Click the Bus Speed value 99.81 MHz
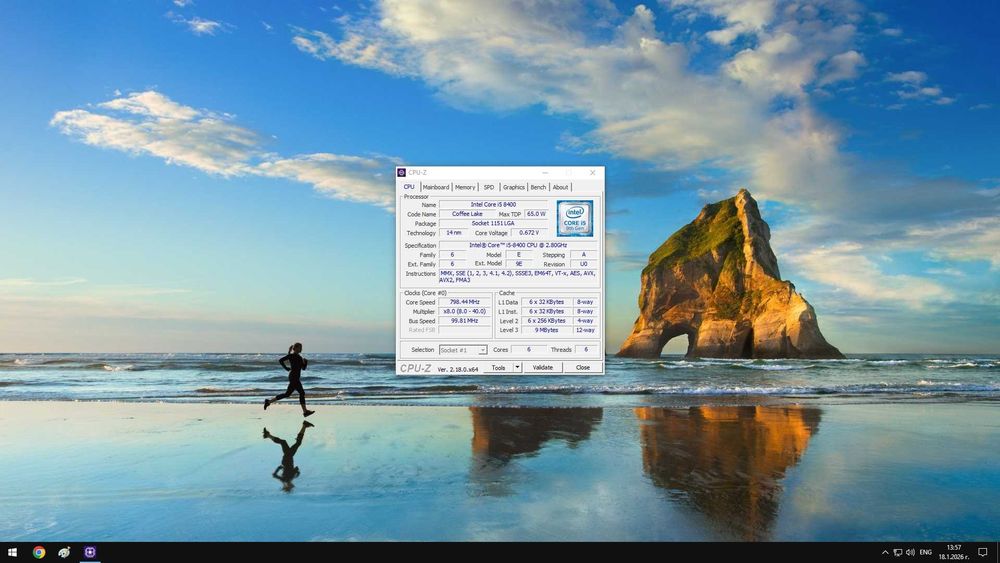1000x563 pixels. (464, 321)
